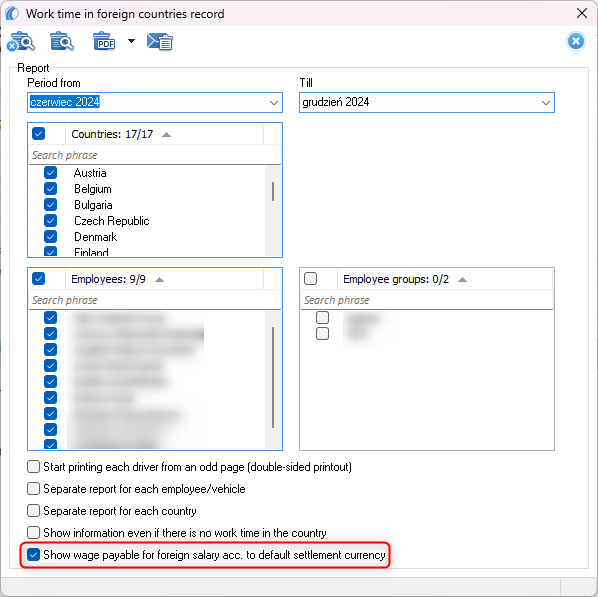Check the second employee group checkbox
598x597 pixels.
pos(322,334)
